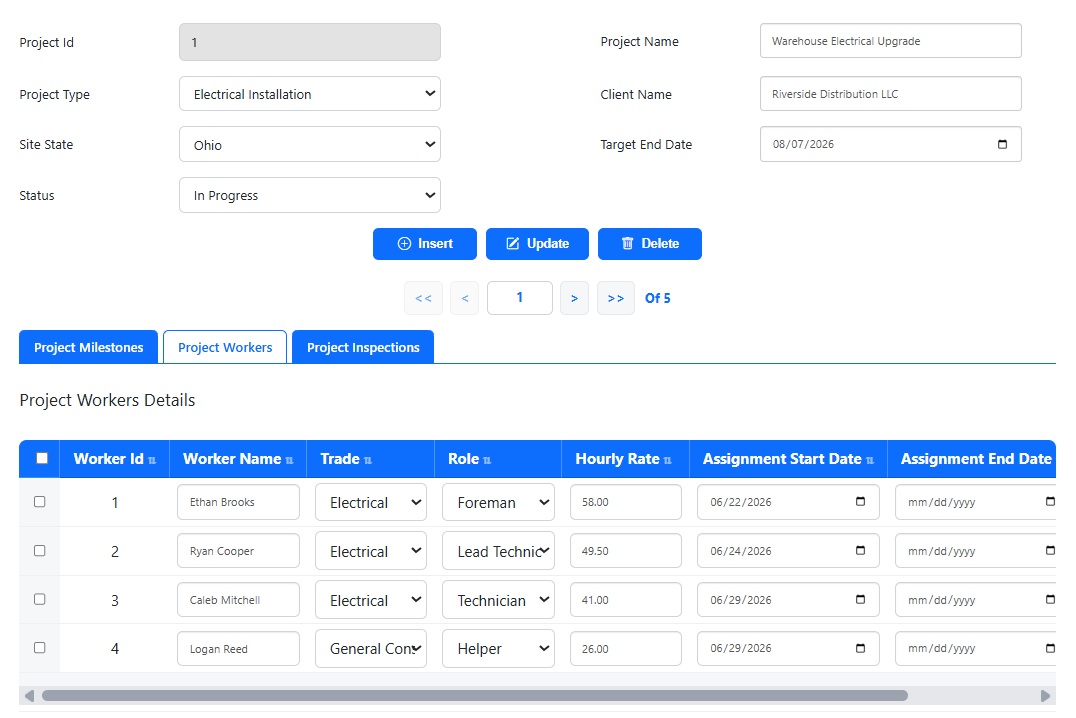This screenshot has width=1076, height=718.
Task: Click the disabled Project Id field
Action: pos(309,43)
